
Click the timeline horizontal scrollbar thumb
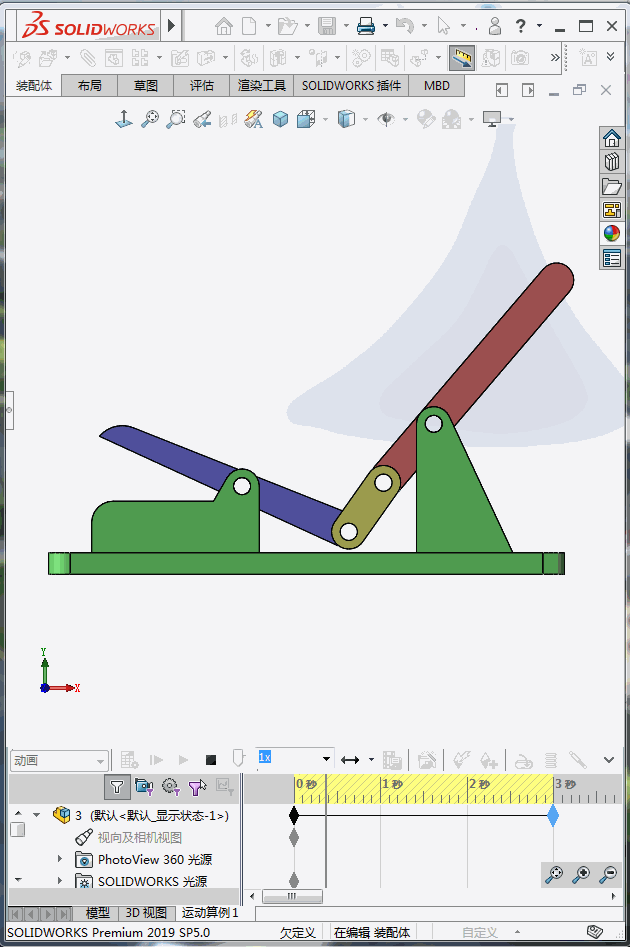(x=292, y=897)
